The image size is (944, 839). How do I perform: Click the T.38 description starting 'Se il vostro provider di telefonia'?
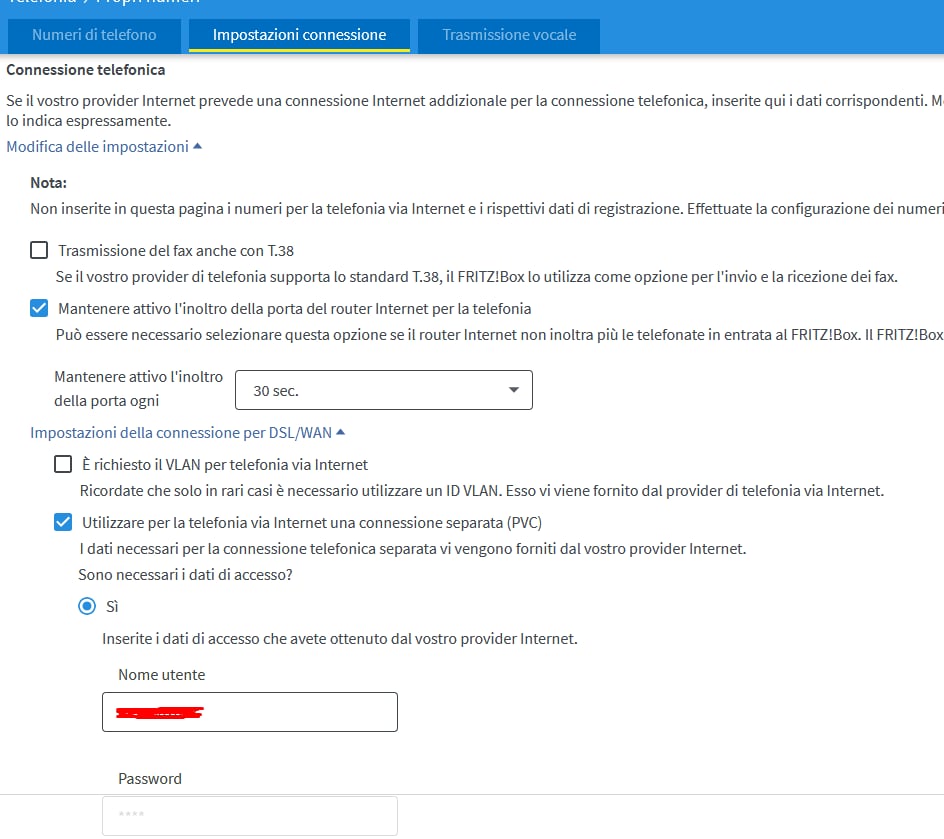coord(477,277)
